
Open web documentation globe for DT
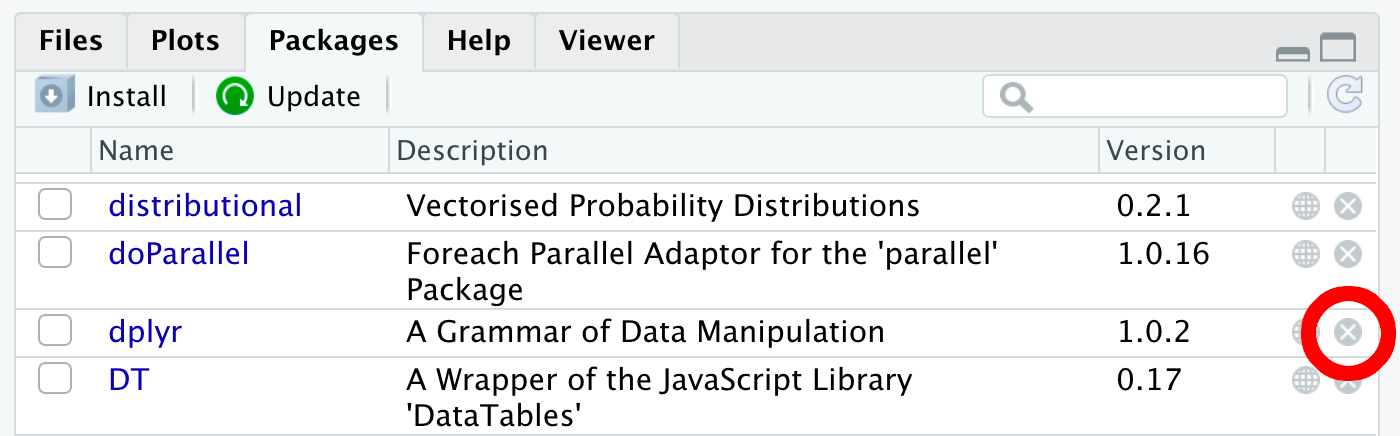point(1306,379)
